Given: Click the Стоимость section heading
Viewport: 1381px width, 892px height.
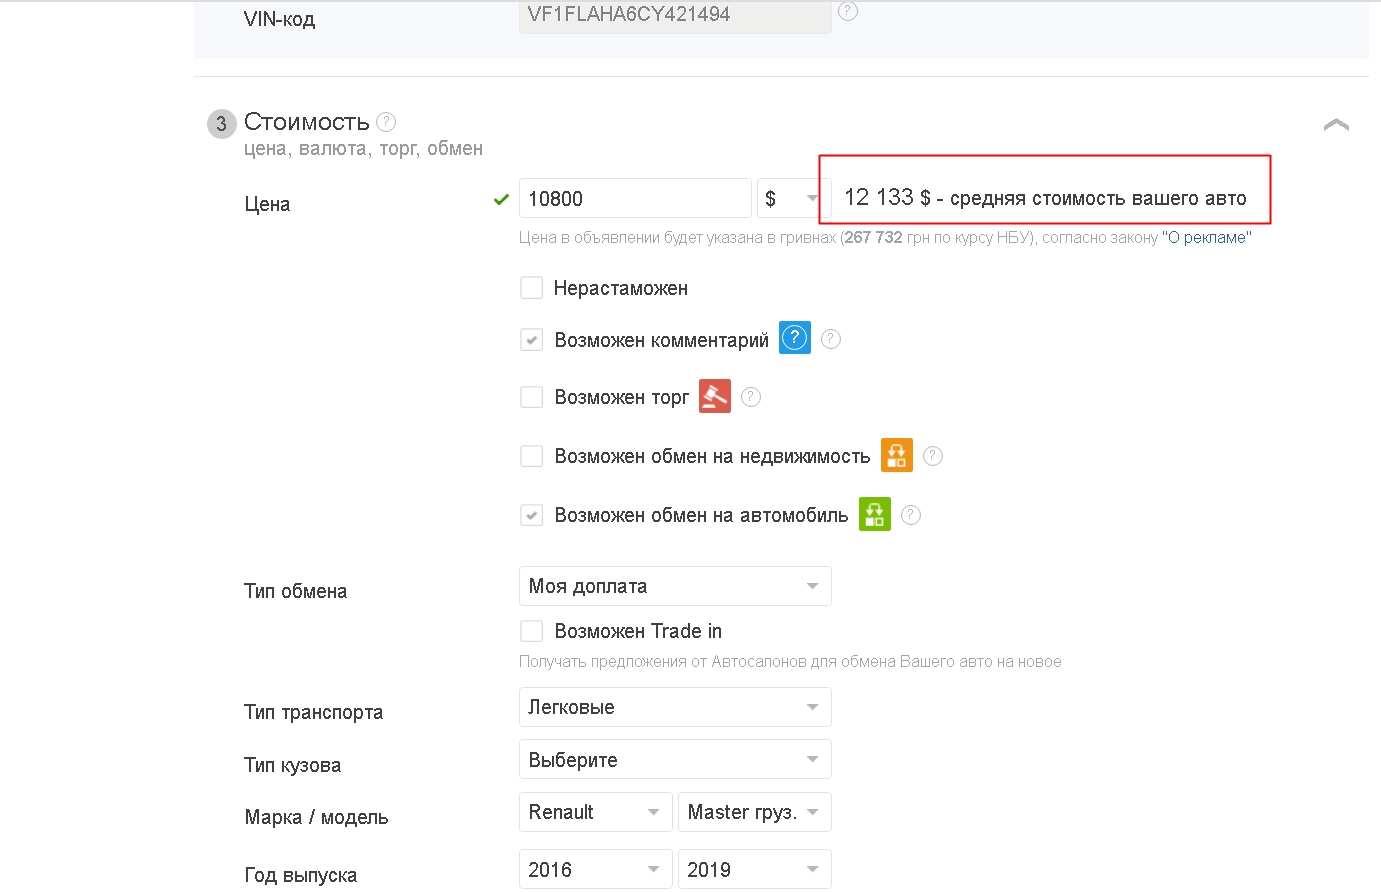Looking at the screenshot, I should (x=307, y=122).
